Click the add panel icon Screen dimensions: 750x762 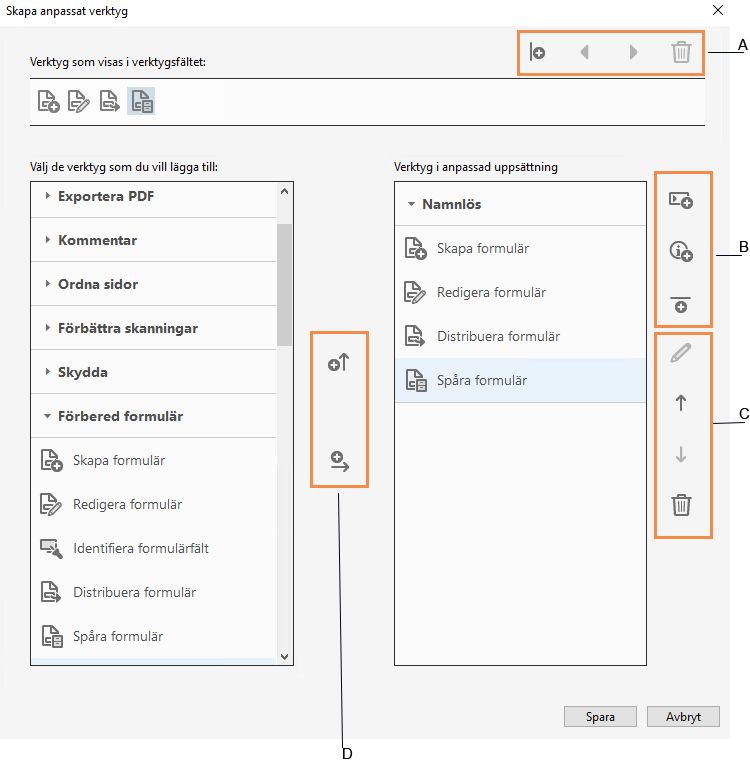coord(681,200)
